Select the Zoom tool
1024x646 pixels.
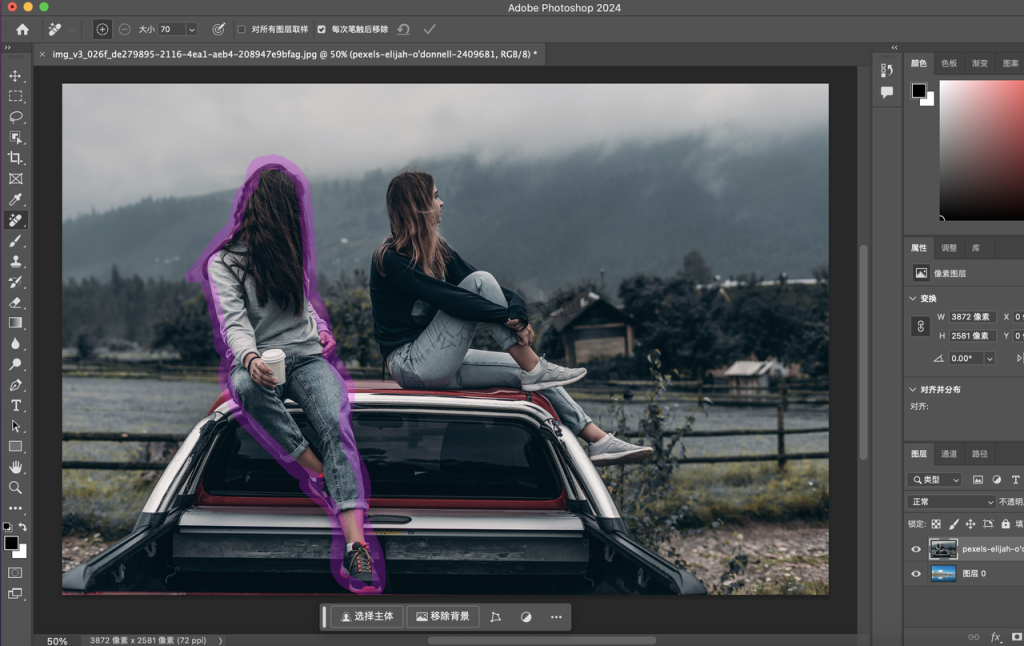coord(15,487)
